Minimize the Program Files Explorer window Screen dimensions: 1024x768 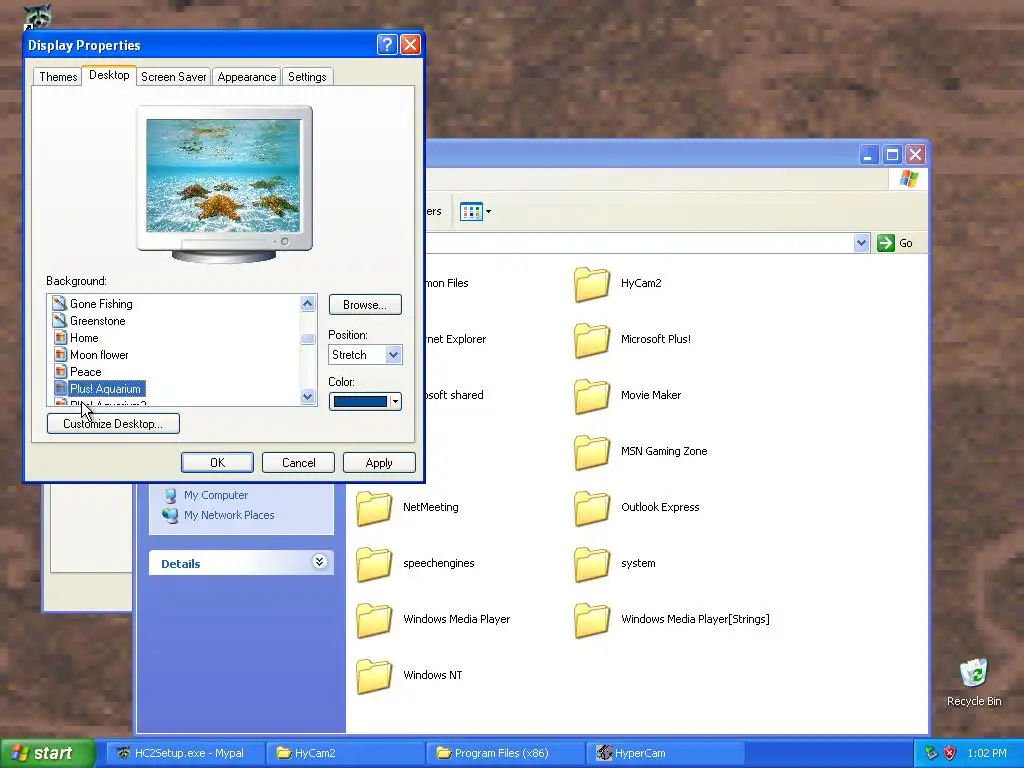coord(868,155)
